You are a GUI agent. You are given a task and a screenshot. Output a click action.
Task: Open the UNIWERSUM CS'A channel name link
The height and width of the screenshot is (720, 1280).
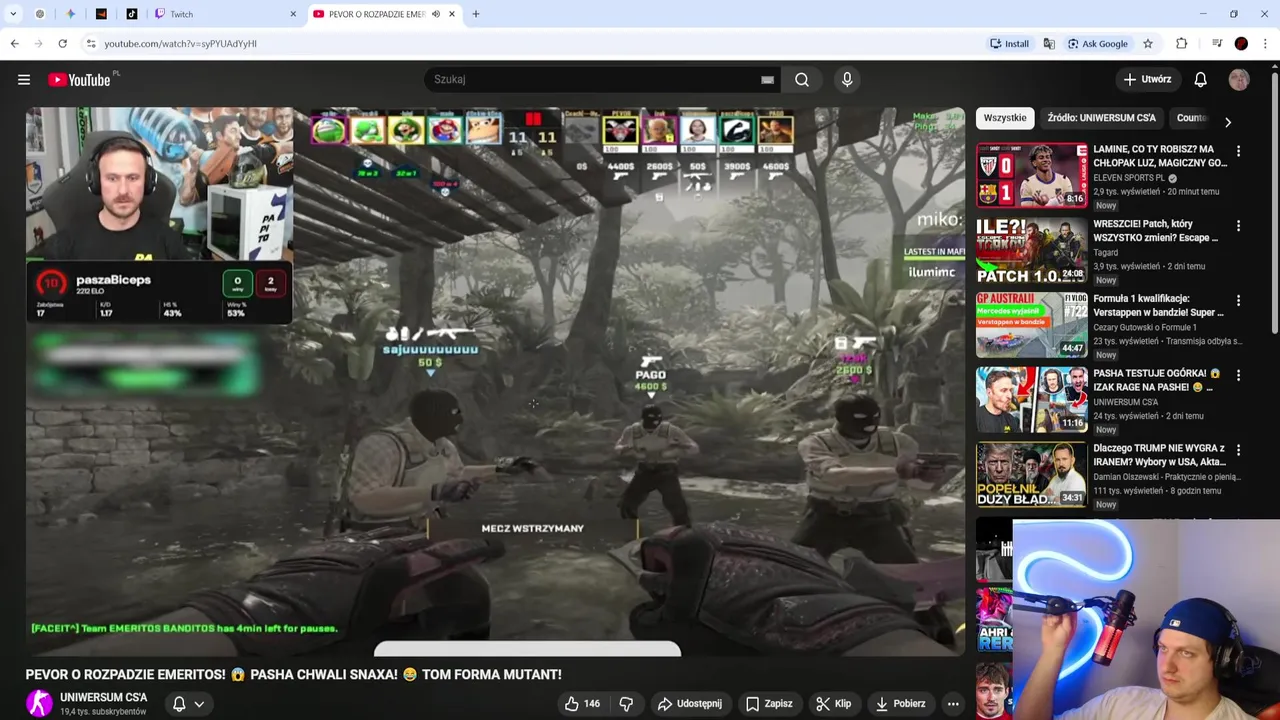[x=103, y=698]
